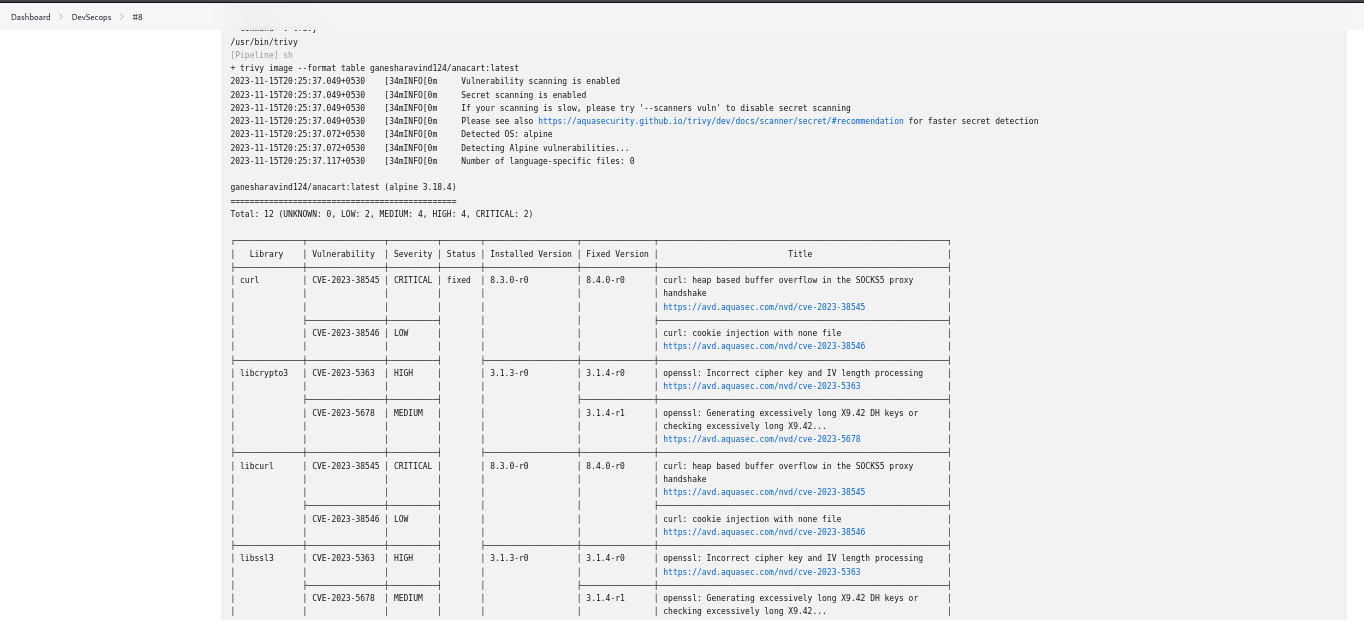Click the '[Pipeline] sh' line
The width and height of the screenshot is (1364, 620).
point(261,55)
